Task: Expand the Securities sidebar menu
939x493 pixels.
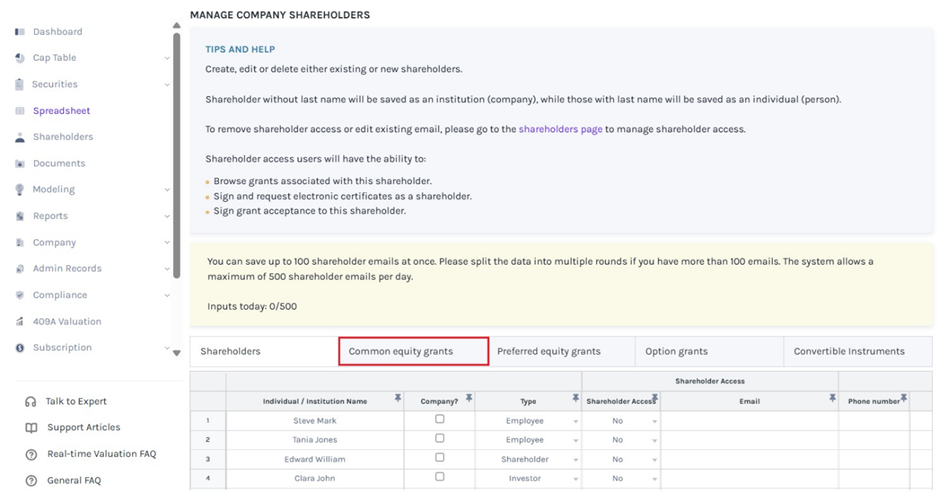Action: pyautogui.click(x=166, y=85)
